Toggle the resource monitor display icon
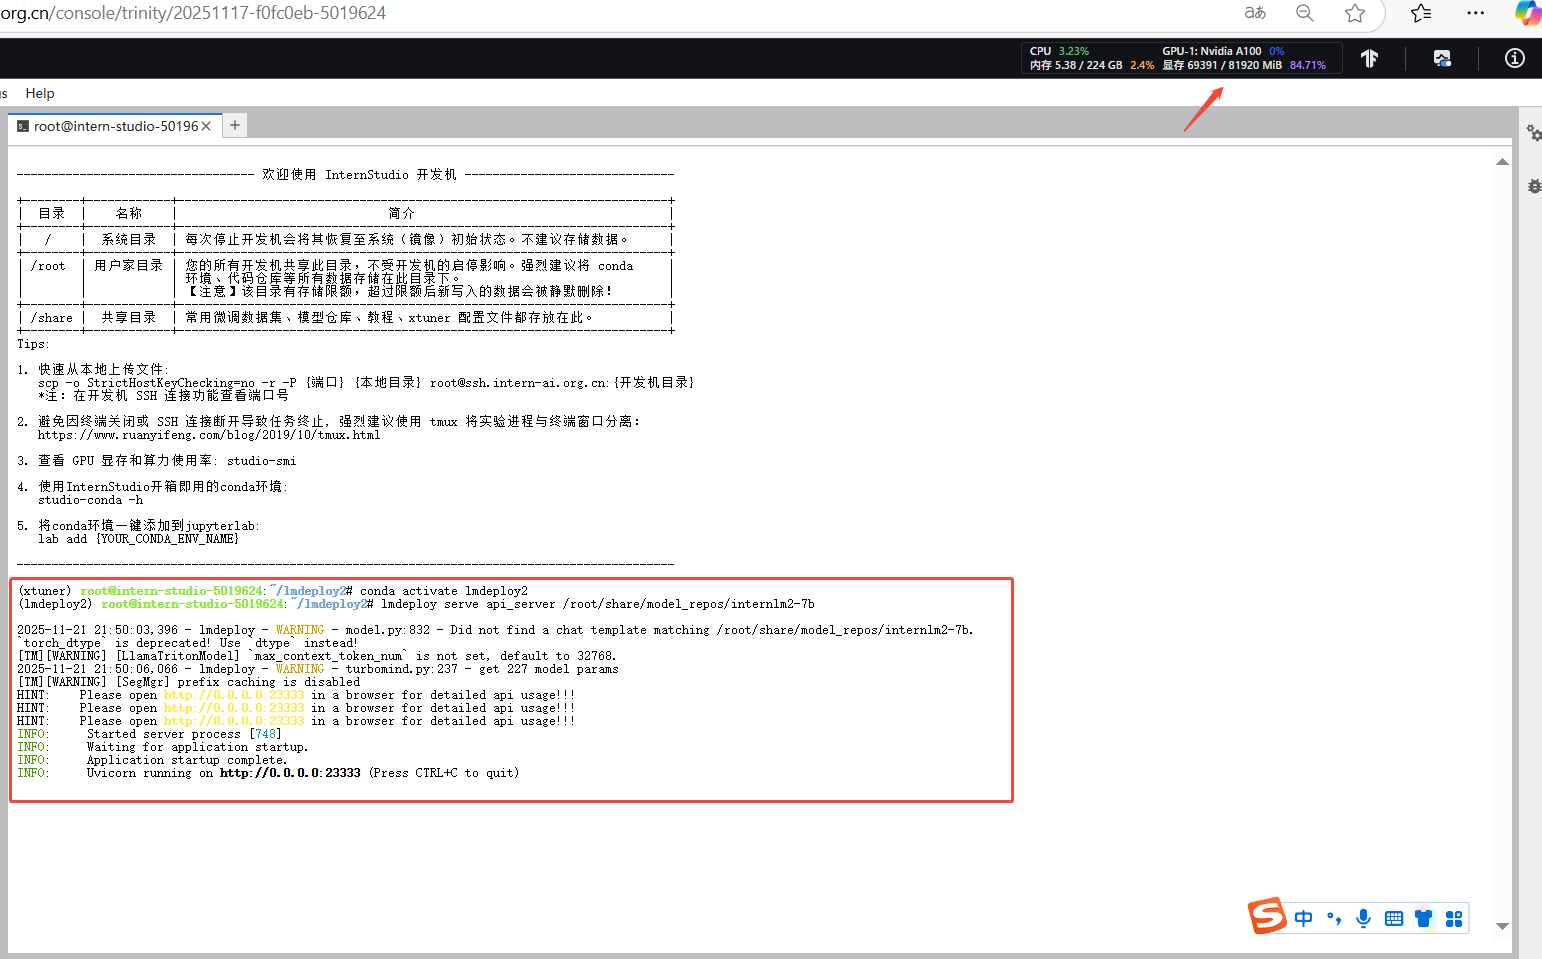Viewport: 1542px width, 959px height. coord(1442,58)
